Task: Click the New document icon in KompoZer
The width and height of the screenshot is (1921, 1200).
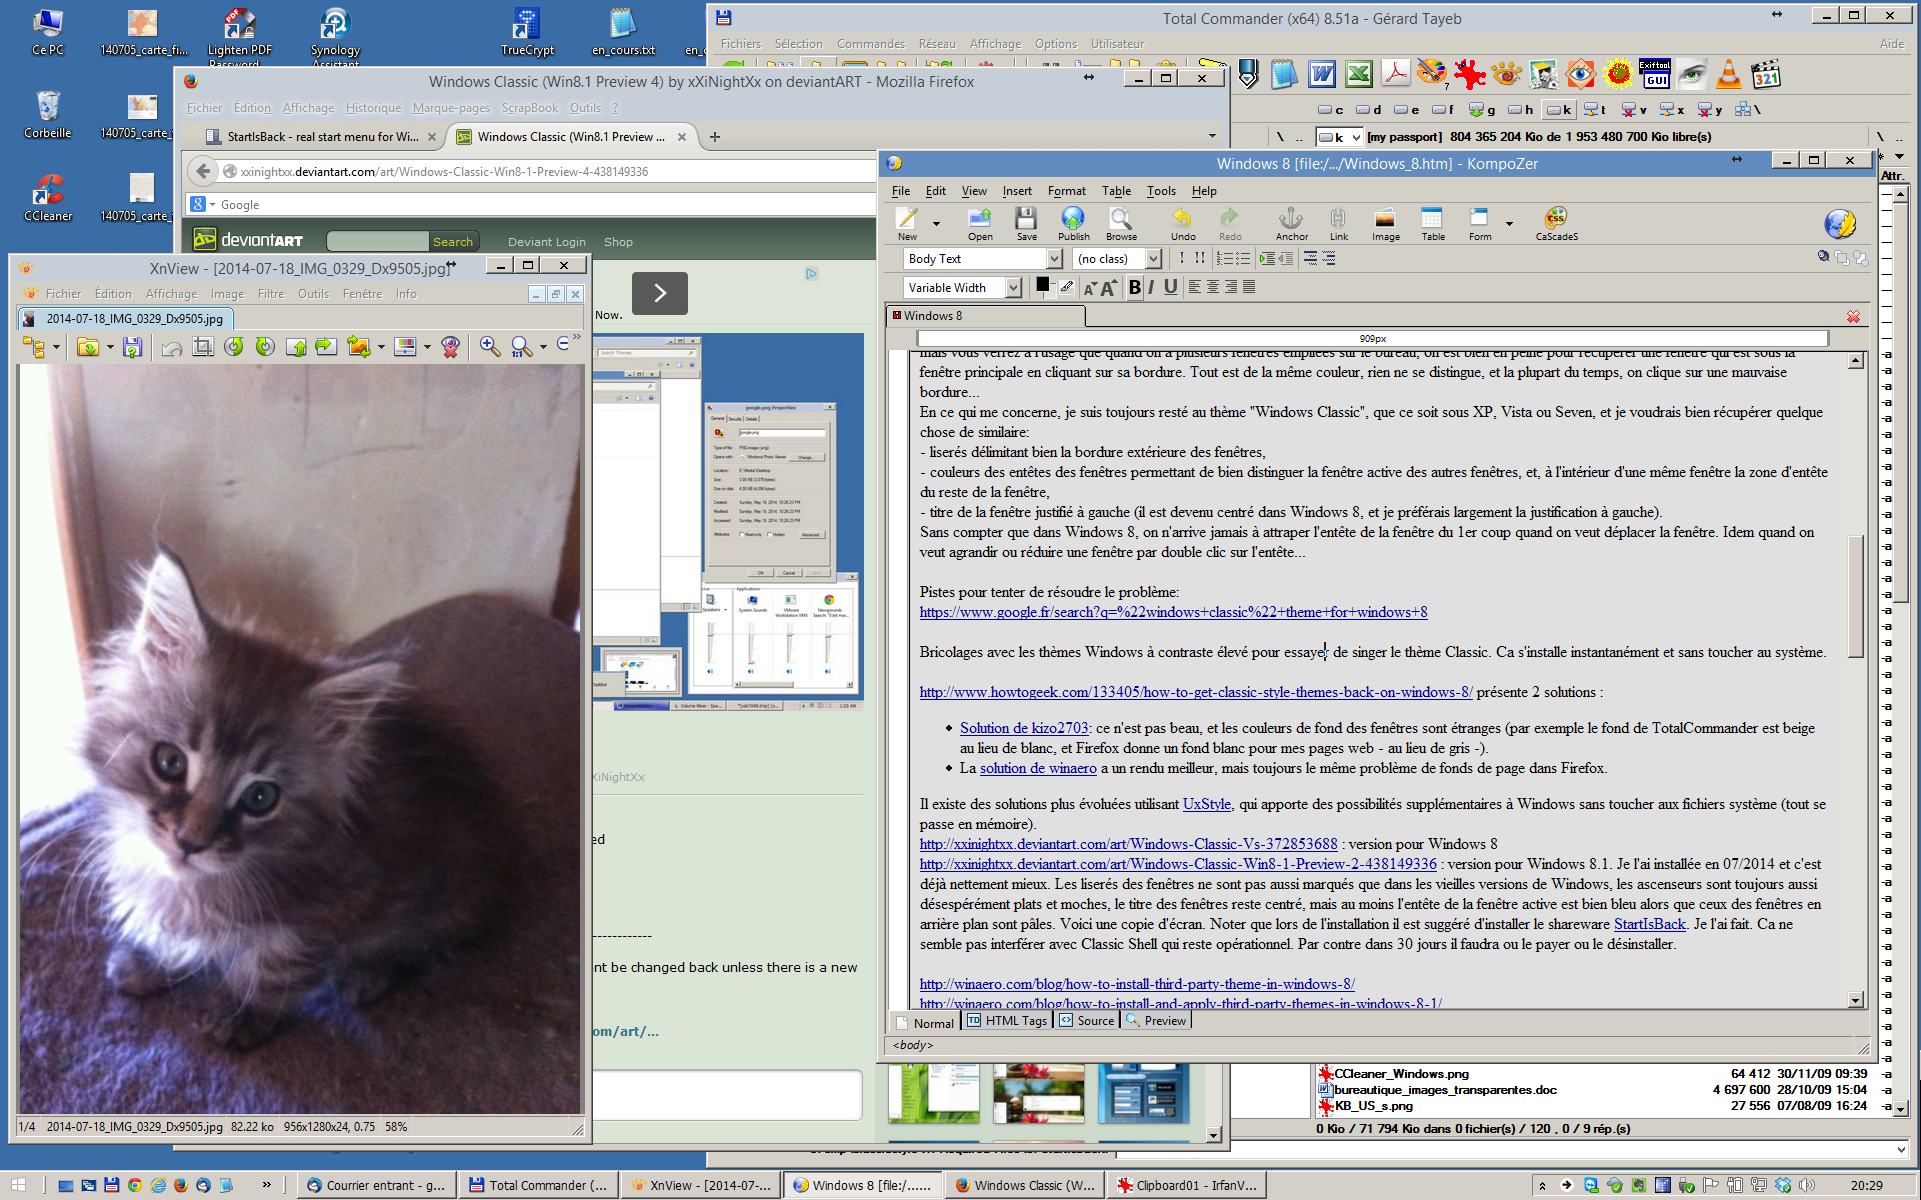Action: point(907,223)
